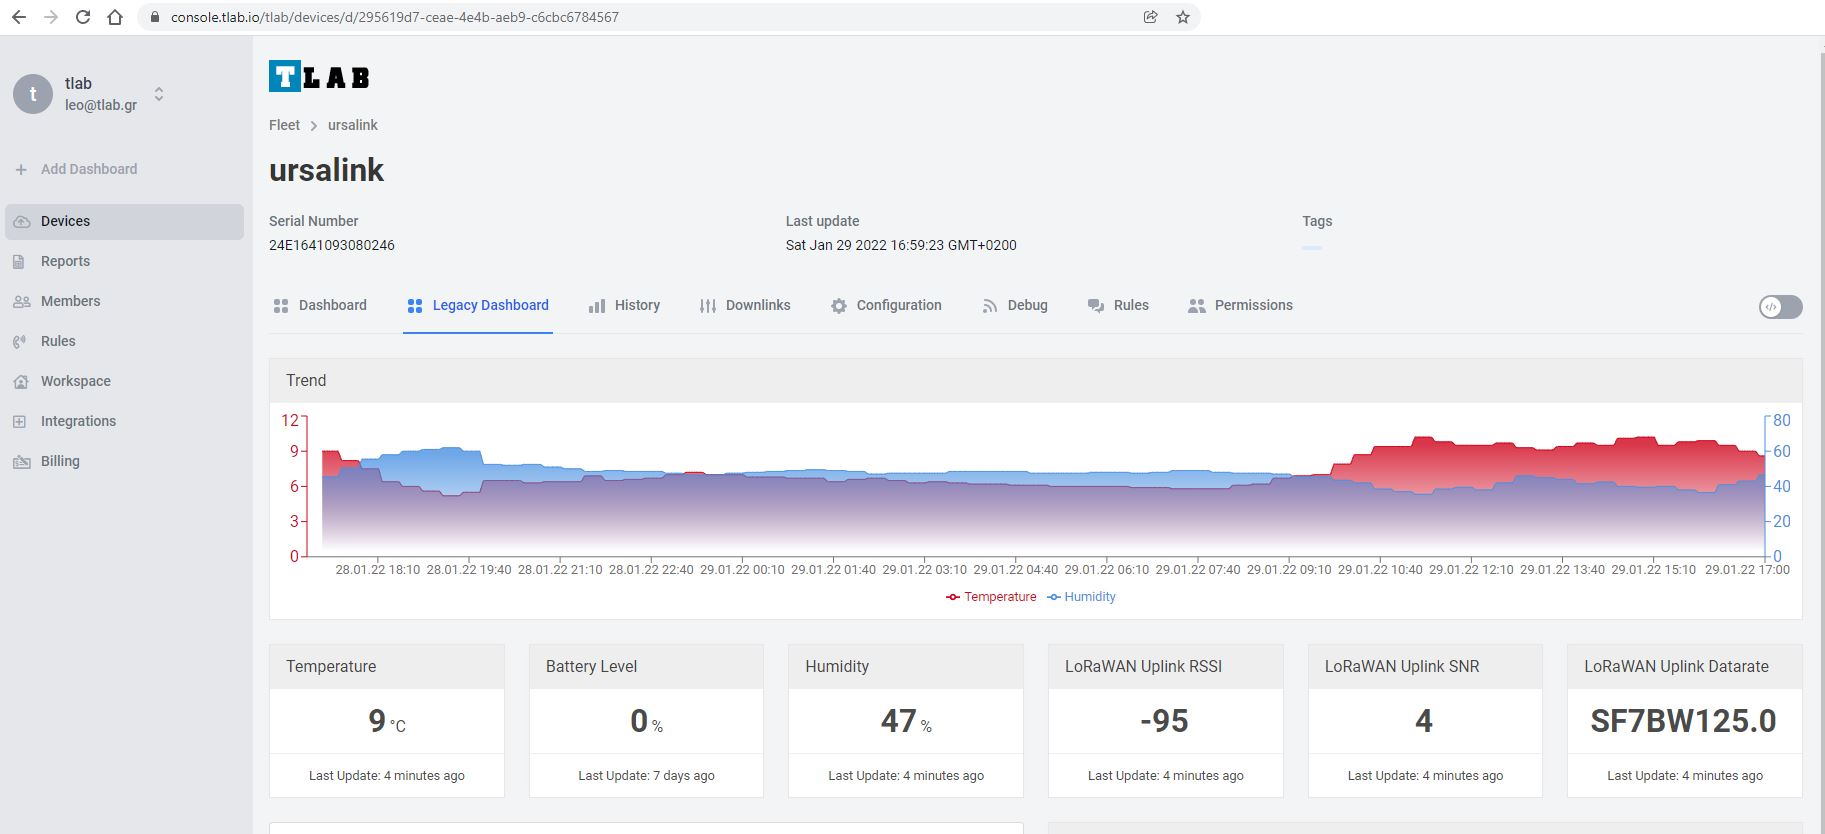The image size is (1825, 834).
Task: Toggle the code view switch
Action: pos(1780,307)
